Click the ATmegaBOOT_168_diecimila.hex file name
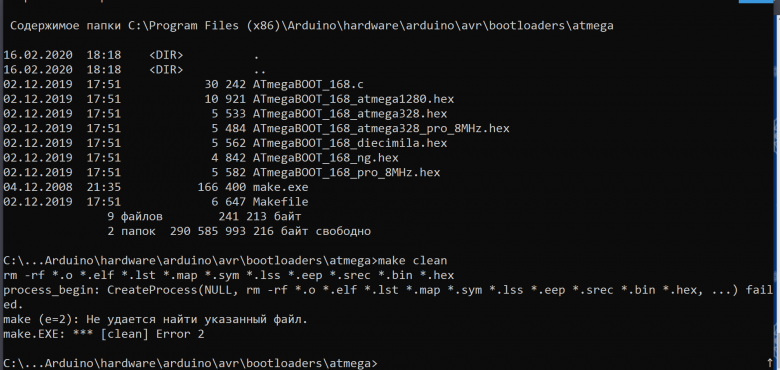Screen dimensions: 780x370 [350, 143]
